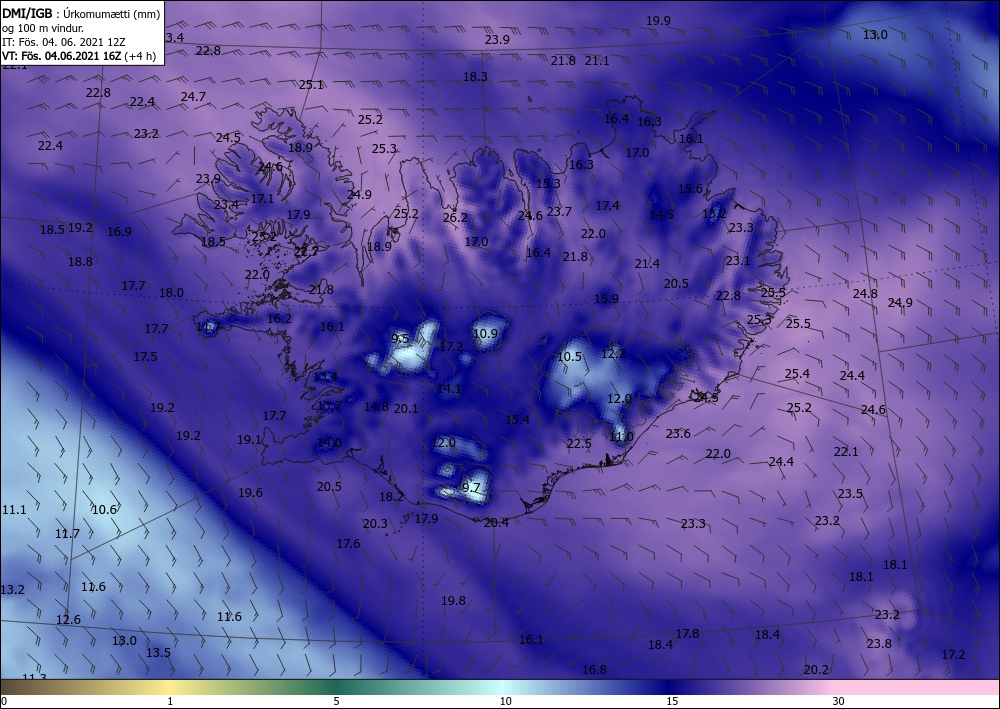
Task: Click the 'DMI/IGB : Úrkomumætti (mm)' title line
Action: click(81, 14)
